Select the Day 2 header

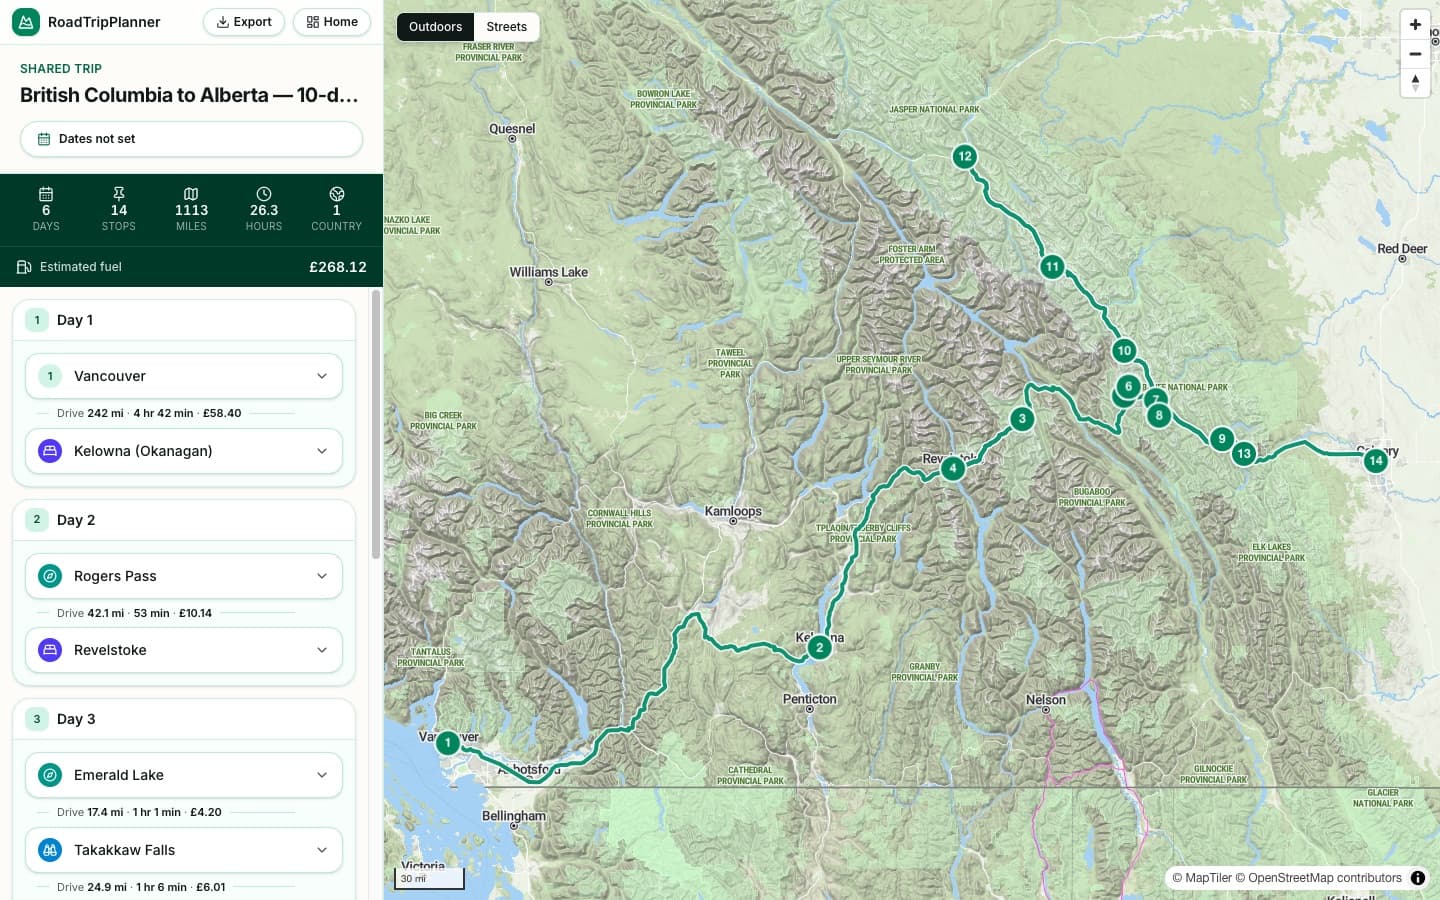coord(184,520)
